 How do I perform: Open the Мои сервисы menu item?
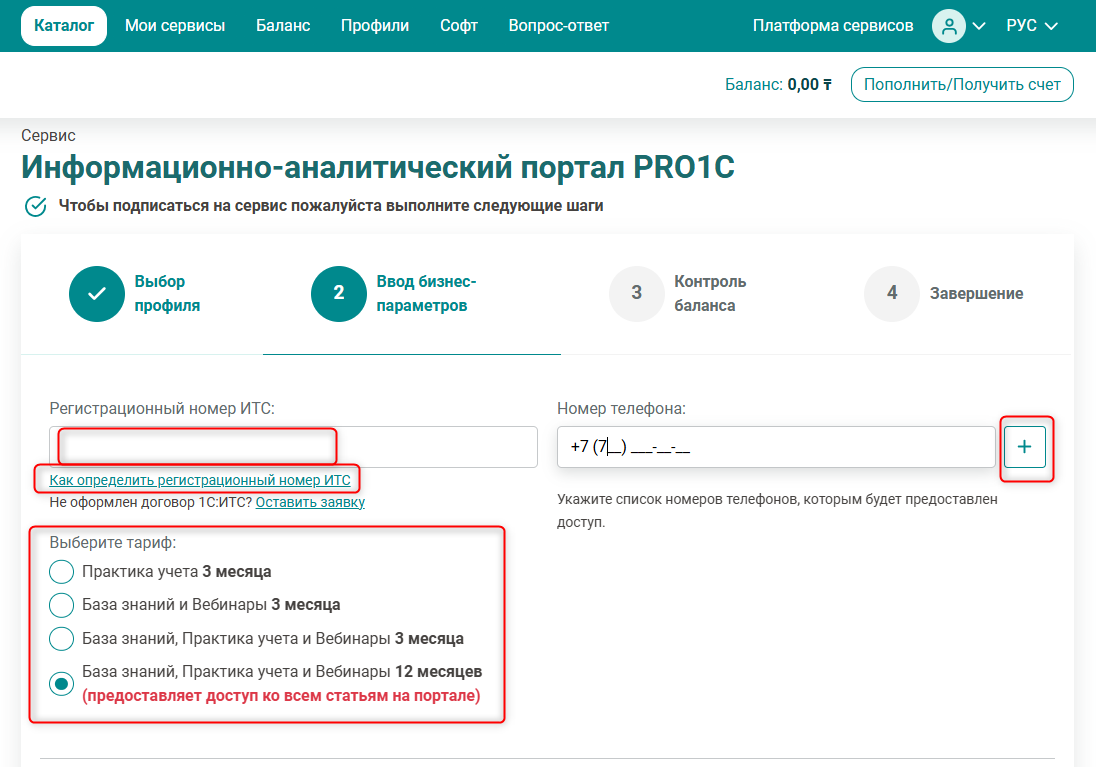[175, 26]
